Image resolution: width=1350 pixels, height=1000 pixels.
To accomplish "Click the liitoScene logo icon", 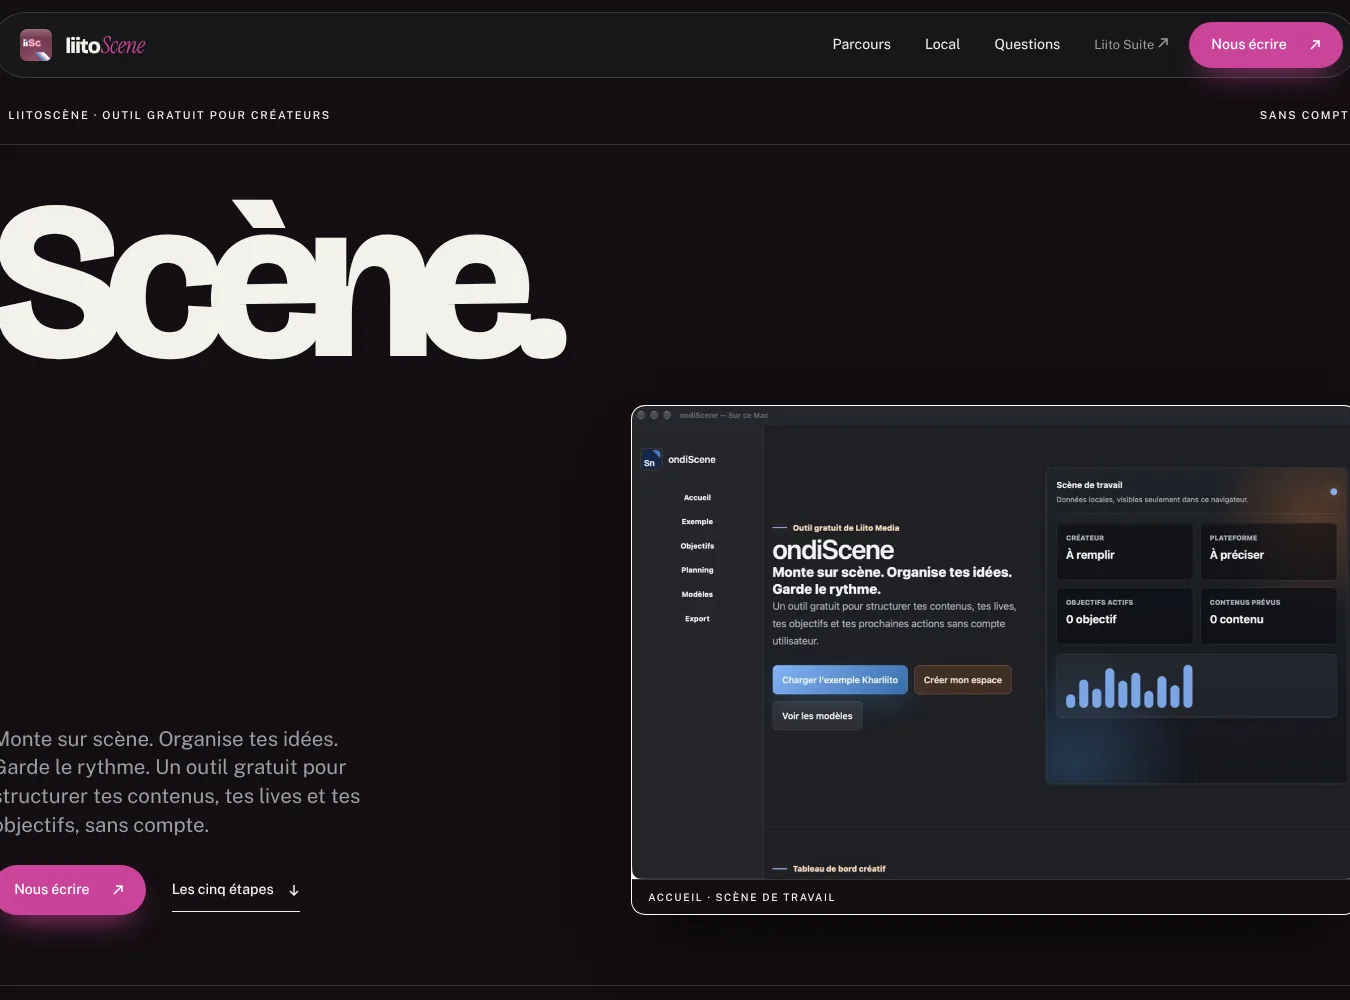I will tap(36, 45).
